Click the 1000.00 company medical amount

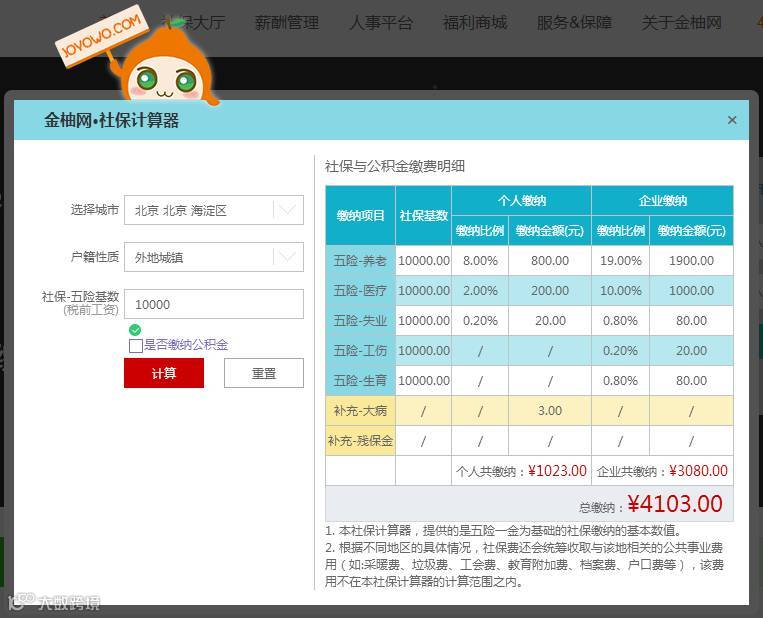691,291
